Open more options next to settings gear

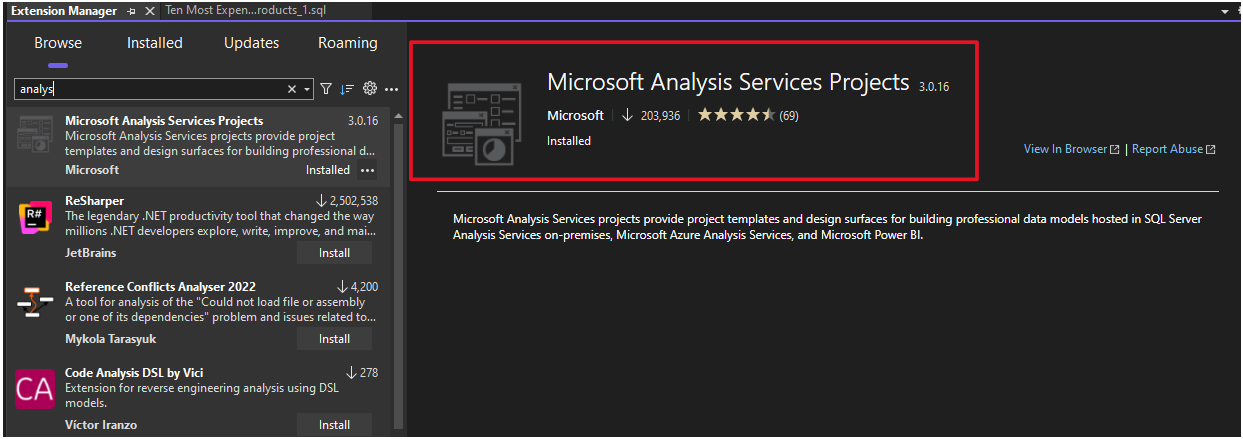(391, 89)
